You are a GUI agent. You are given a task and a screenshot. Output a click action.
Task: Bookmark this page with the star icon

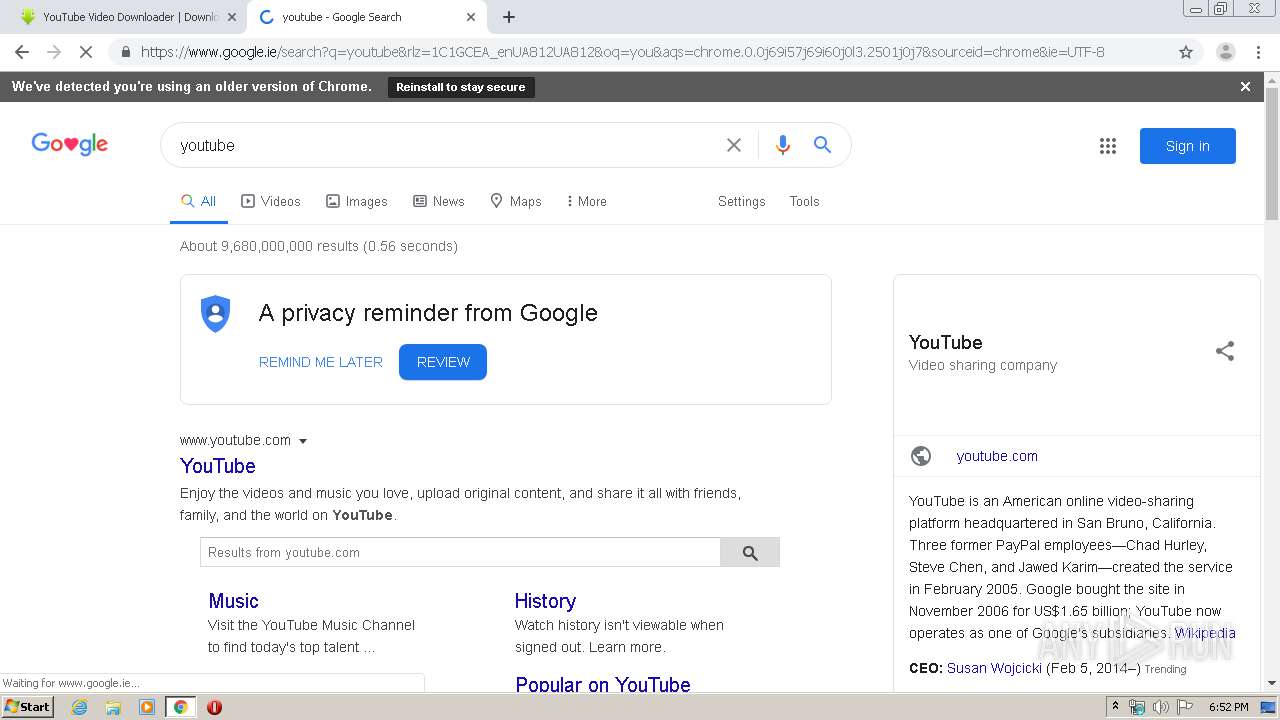tap(1186, 52)
